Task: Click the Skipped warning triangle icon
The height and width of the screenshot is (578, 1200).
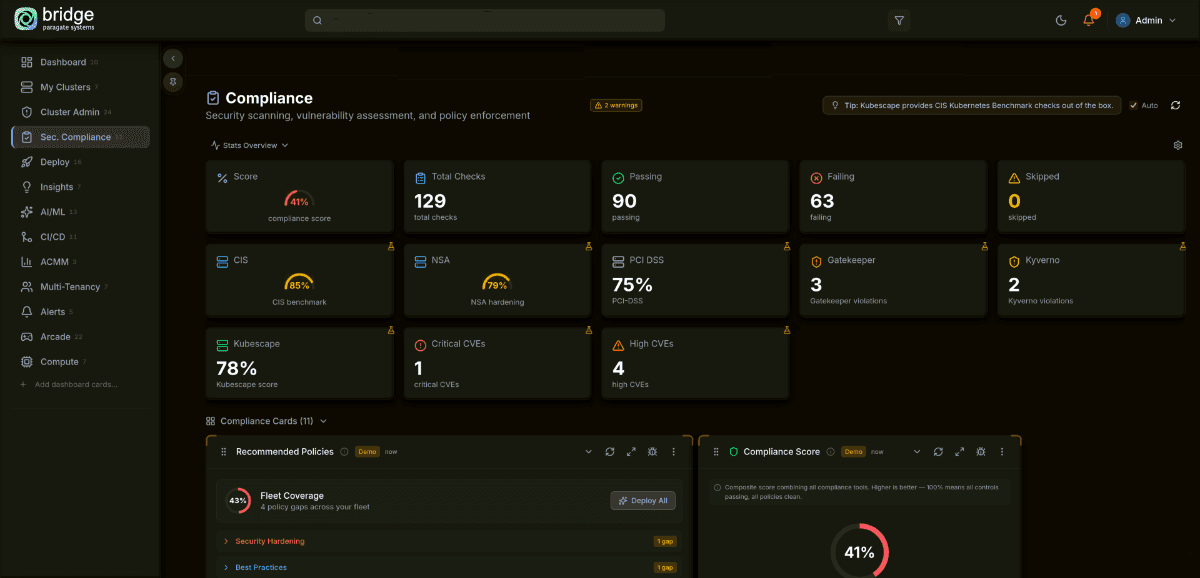Action: [x=1014, y=177]
